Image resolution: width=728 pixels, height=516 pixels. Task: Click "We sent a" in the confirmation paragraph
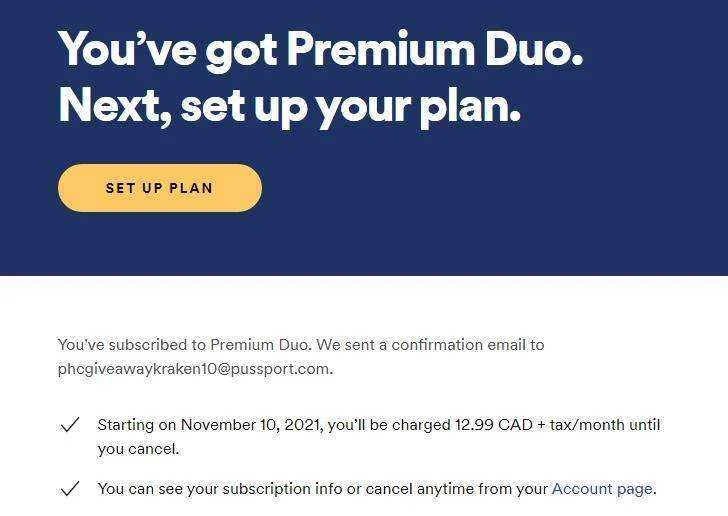[x=351, y=345]
